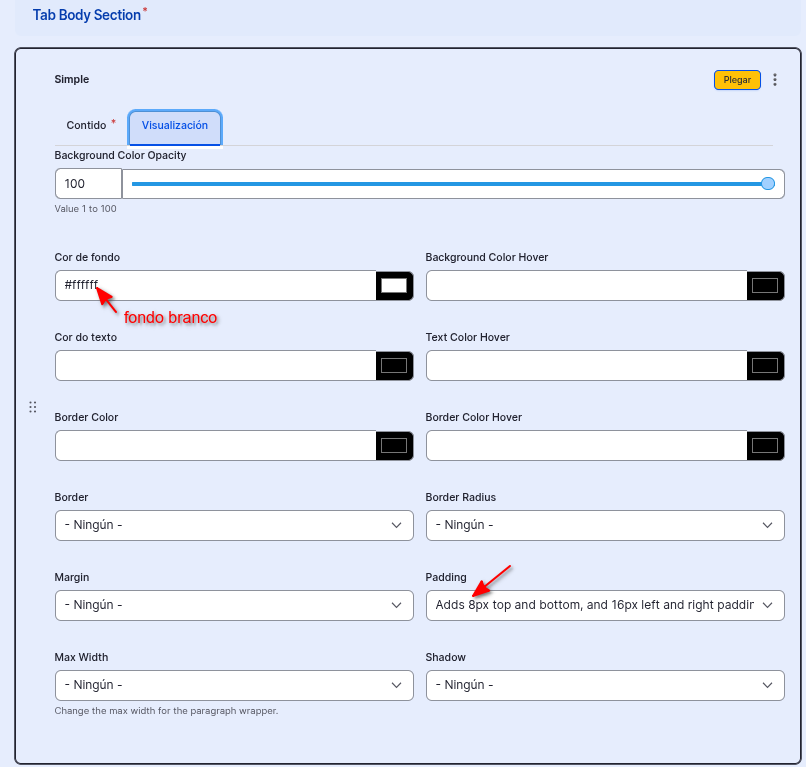
Task: Expand the Max Width dropdown
Action: tap(234, 685)
